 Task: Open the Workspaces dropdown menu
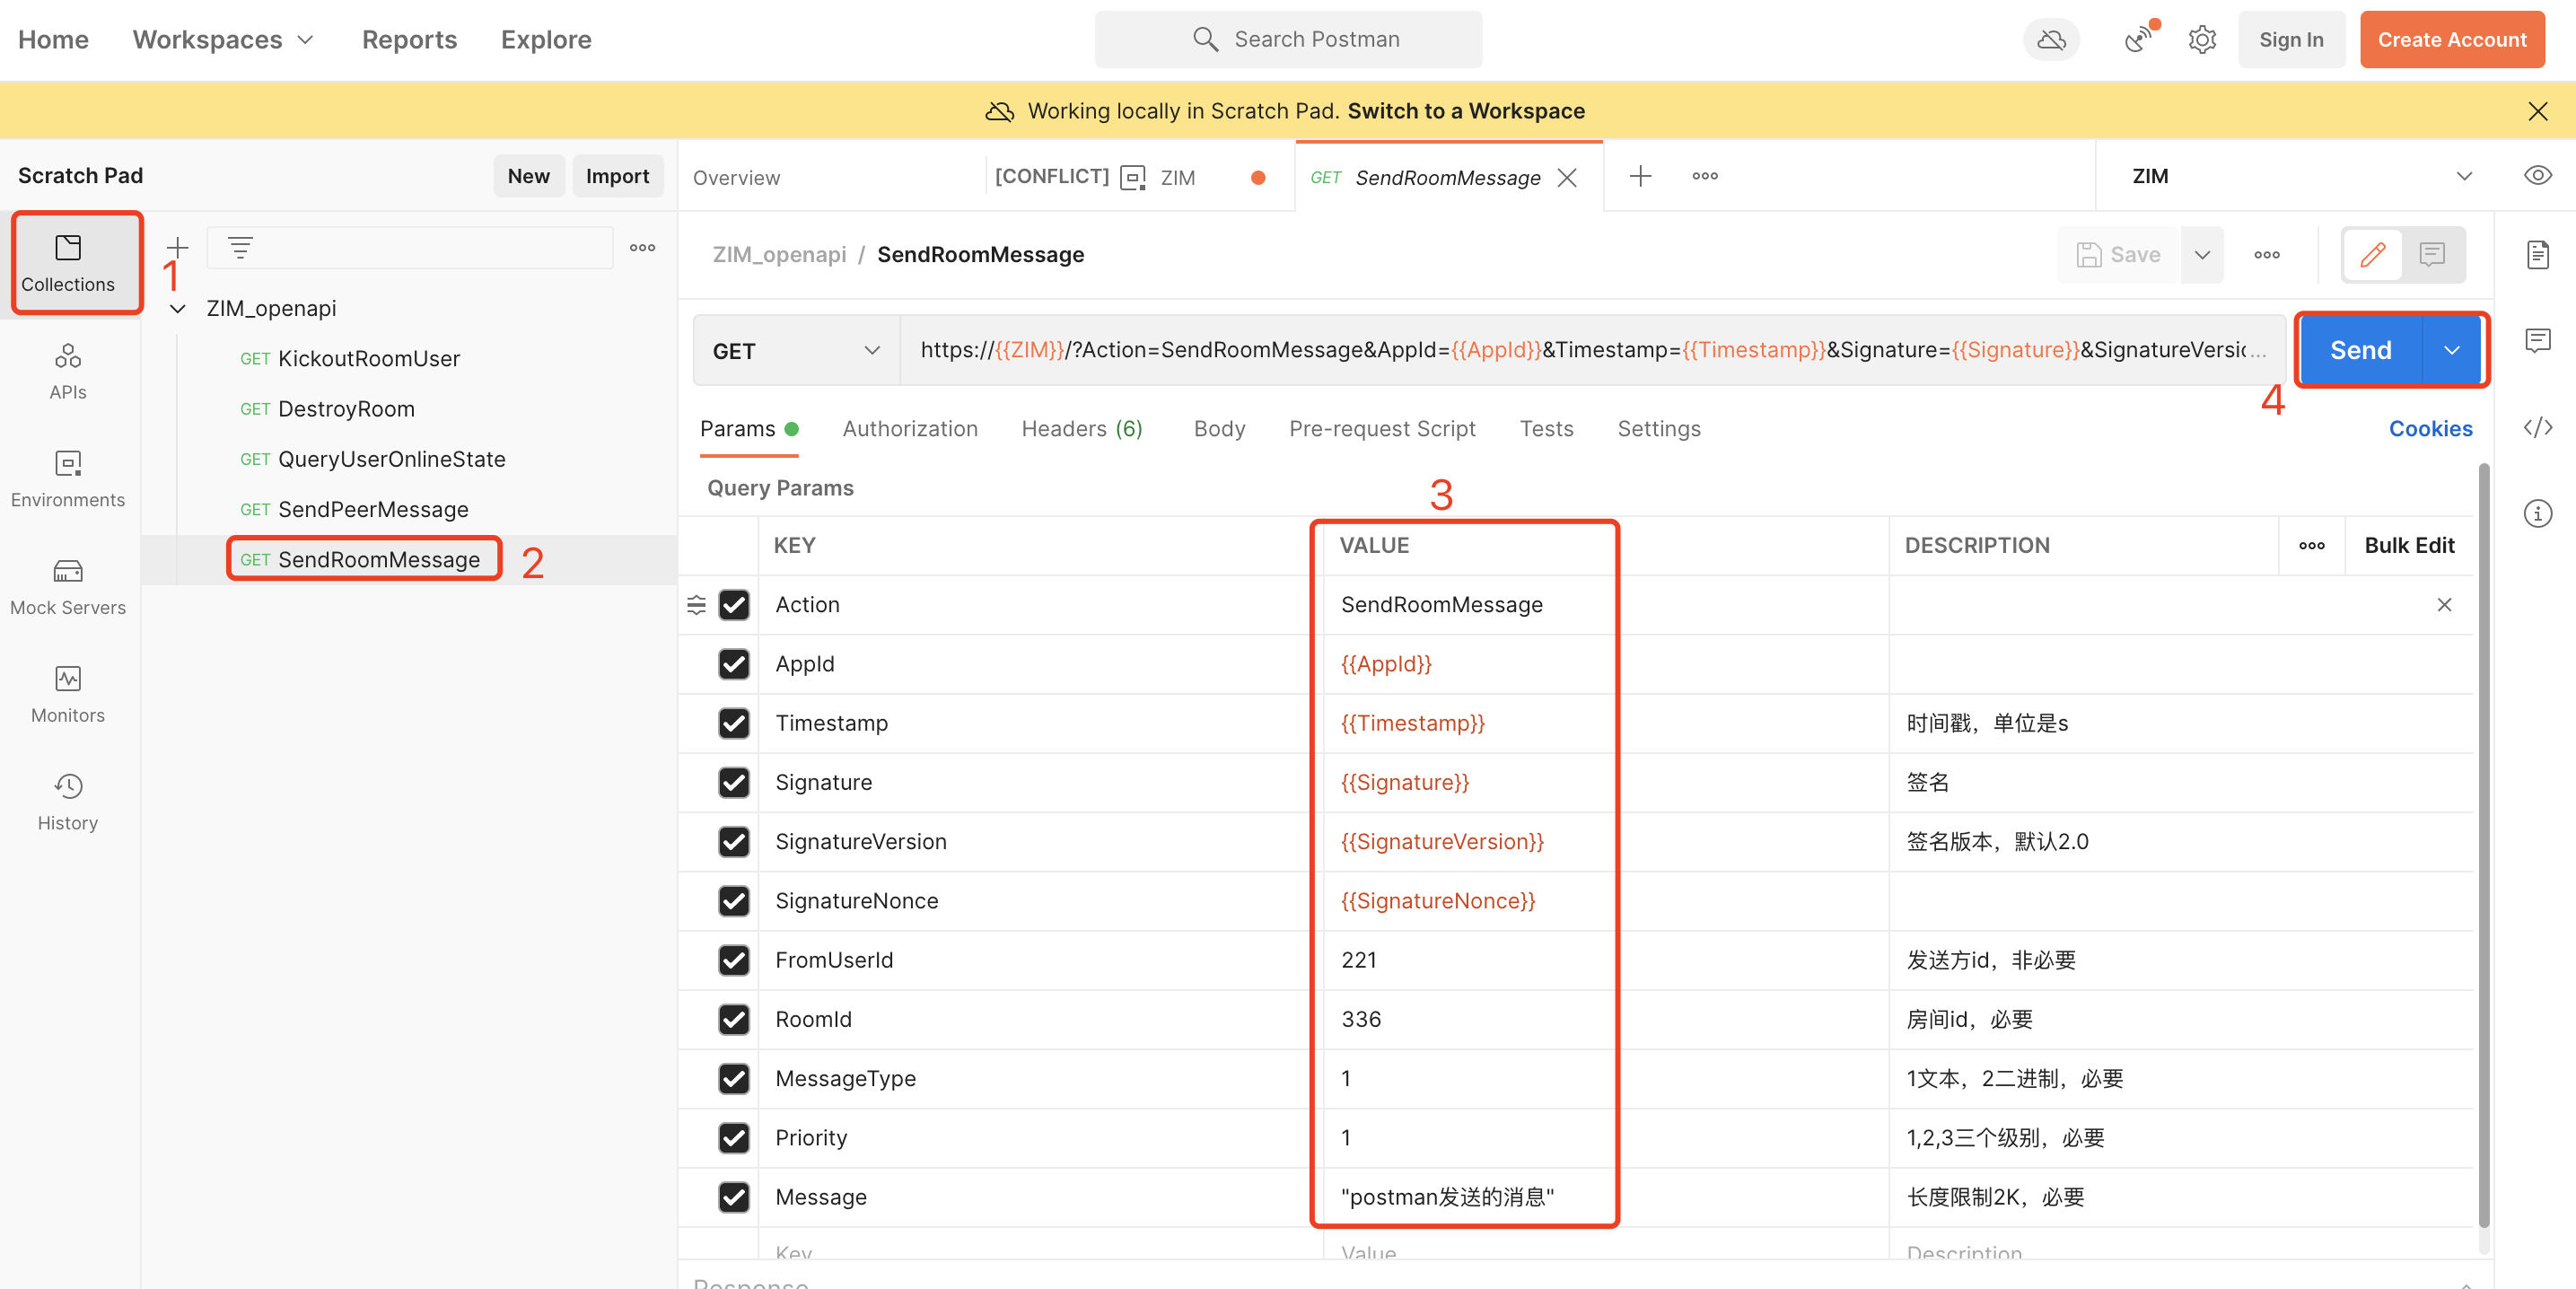[223, 40]
